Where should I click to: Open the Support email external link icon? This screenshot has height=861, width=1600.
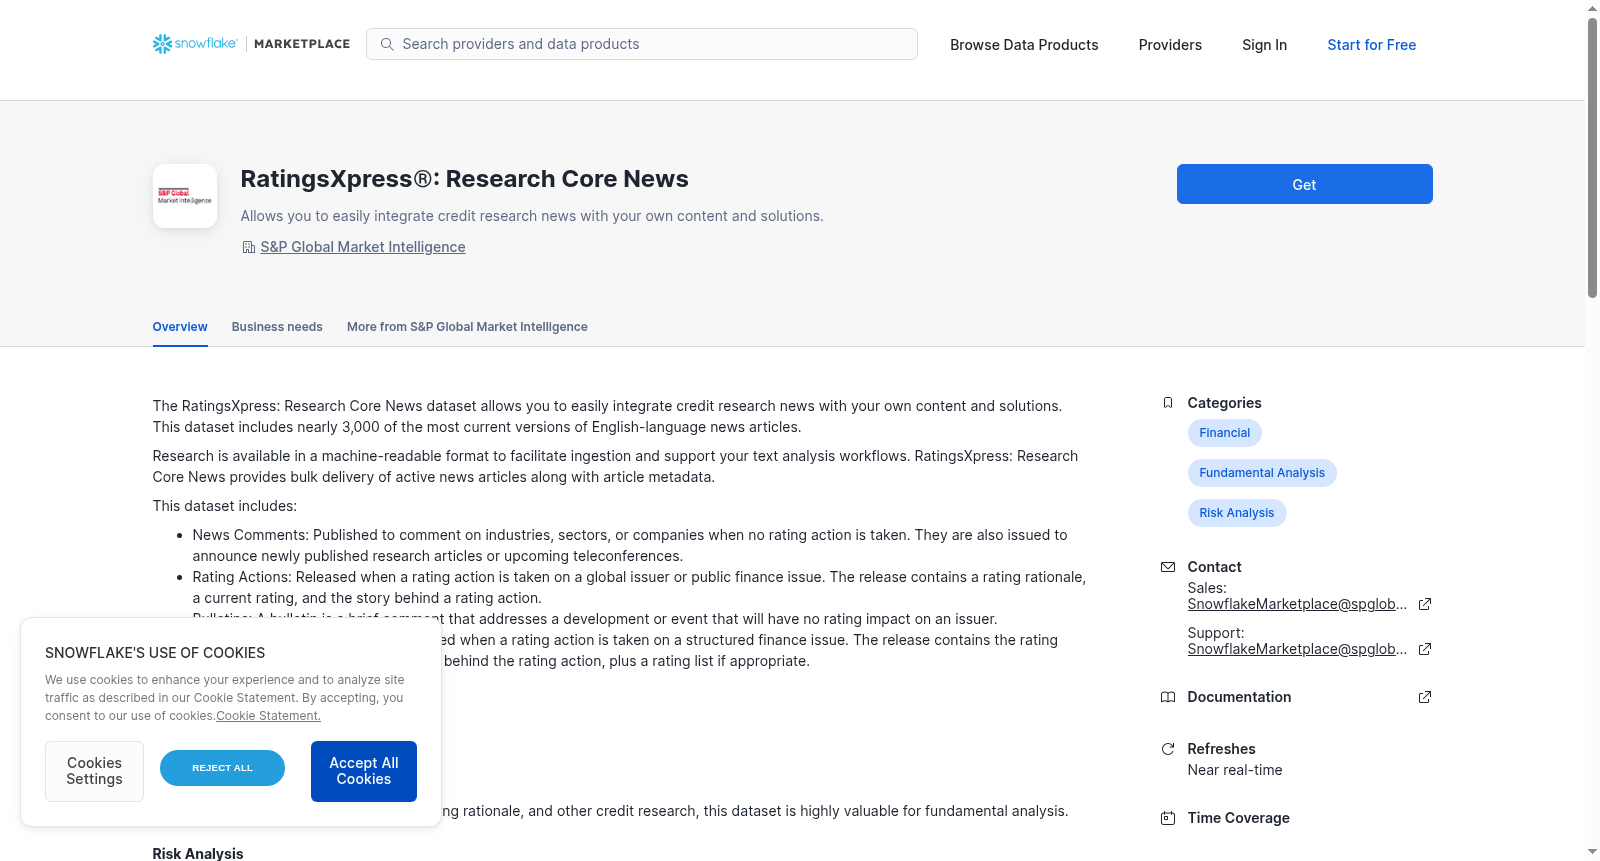tap(1425, 649)
